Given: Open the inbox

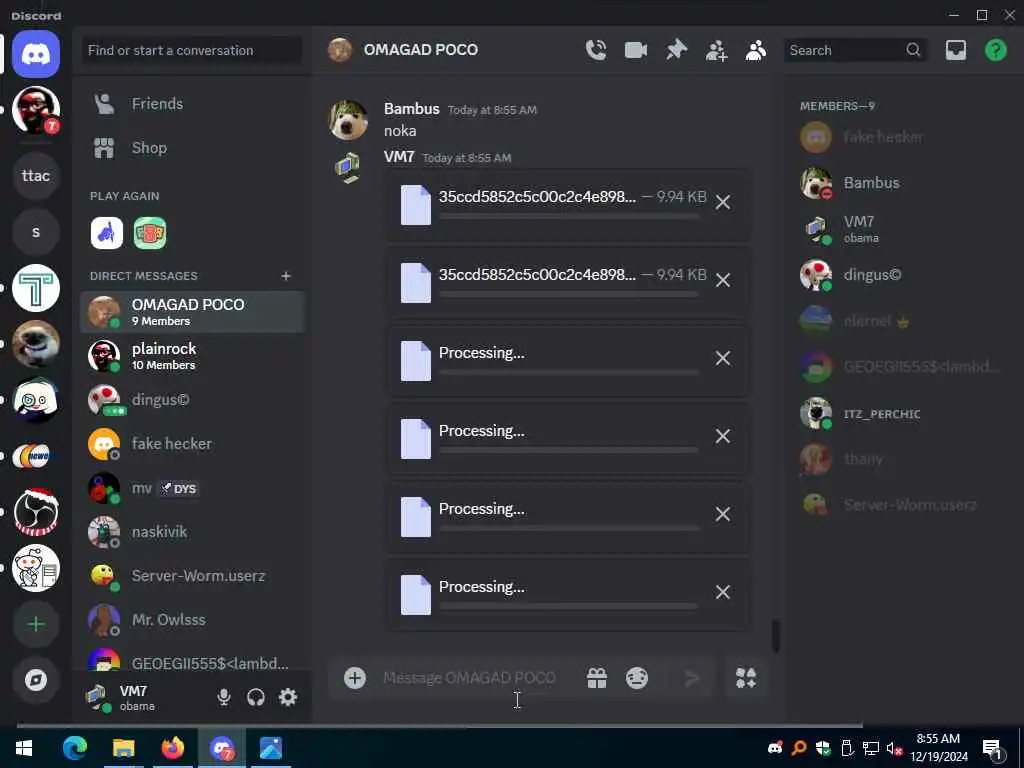Looking at the screenshot, I should click(955, 50).
